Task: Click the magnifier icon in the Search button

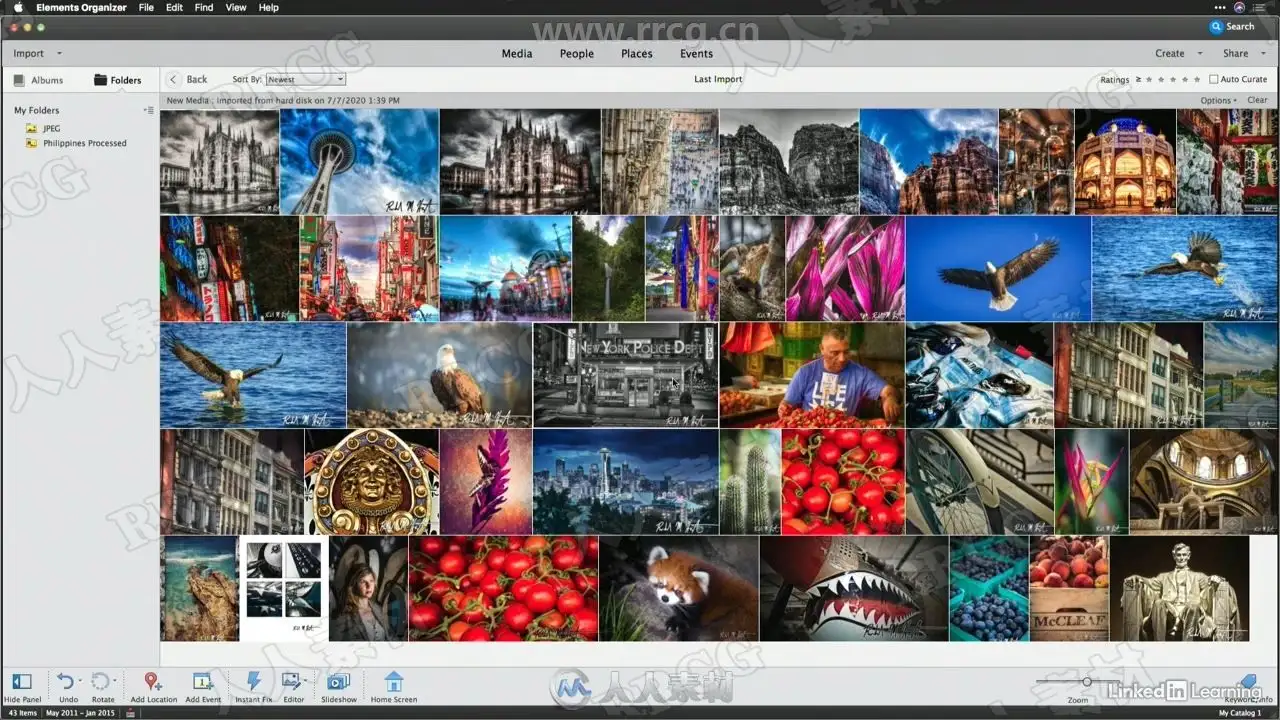Action: point(1216,27)
